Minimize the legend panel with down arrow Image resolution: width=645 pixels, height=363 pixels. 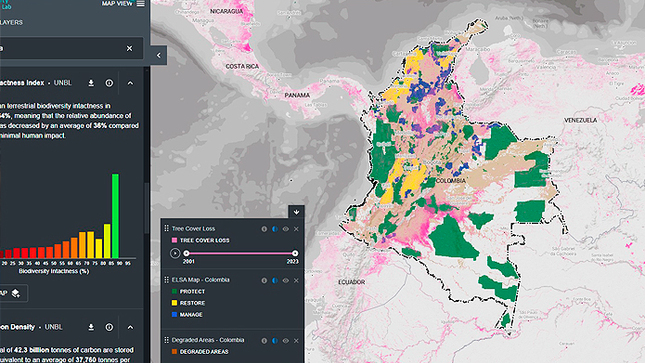pyautogui.click(x=296, y=212)
